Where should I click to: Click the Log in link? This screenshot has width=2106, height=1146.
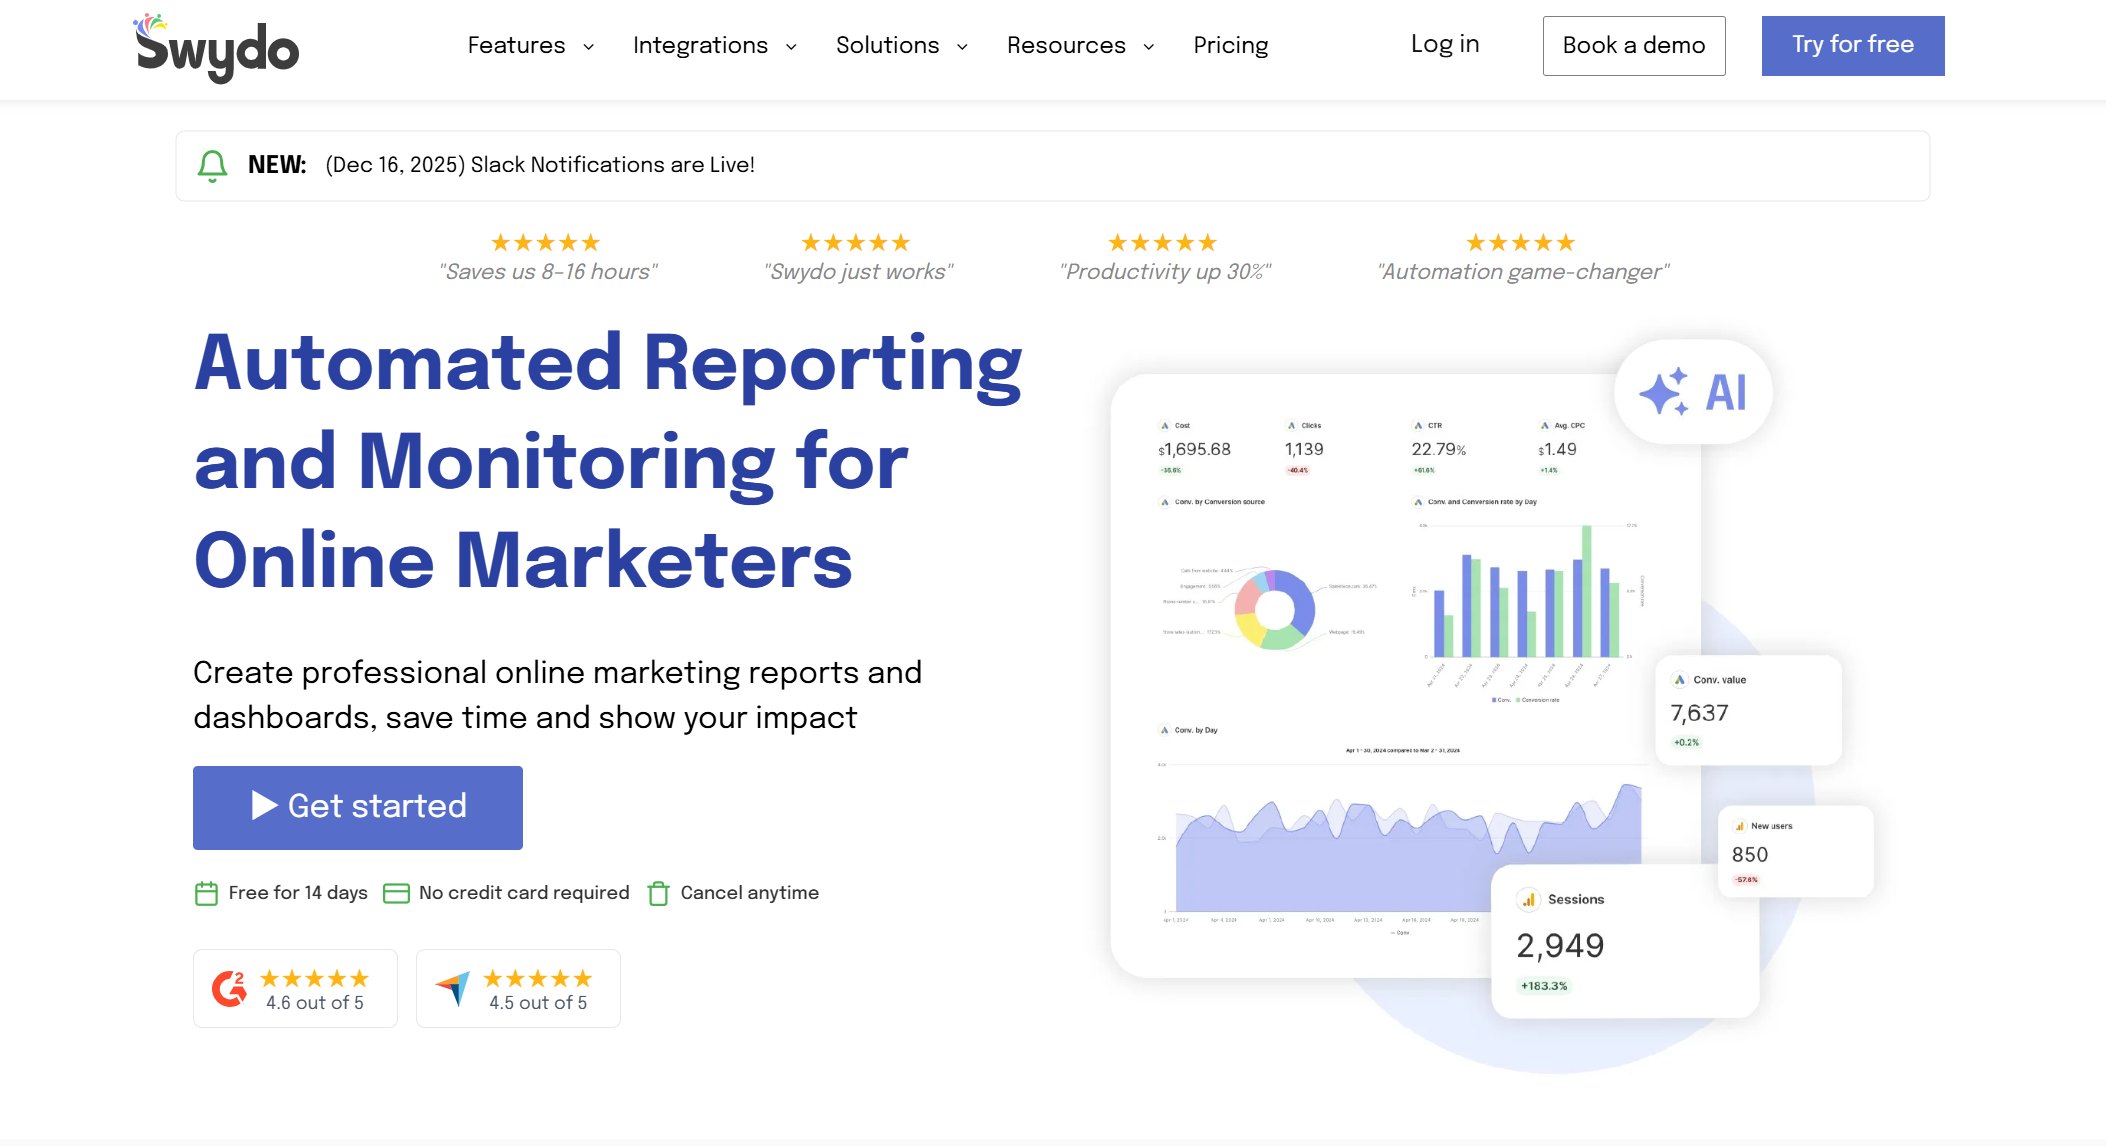[x=1444, y=44]
